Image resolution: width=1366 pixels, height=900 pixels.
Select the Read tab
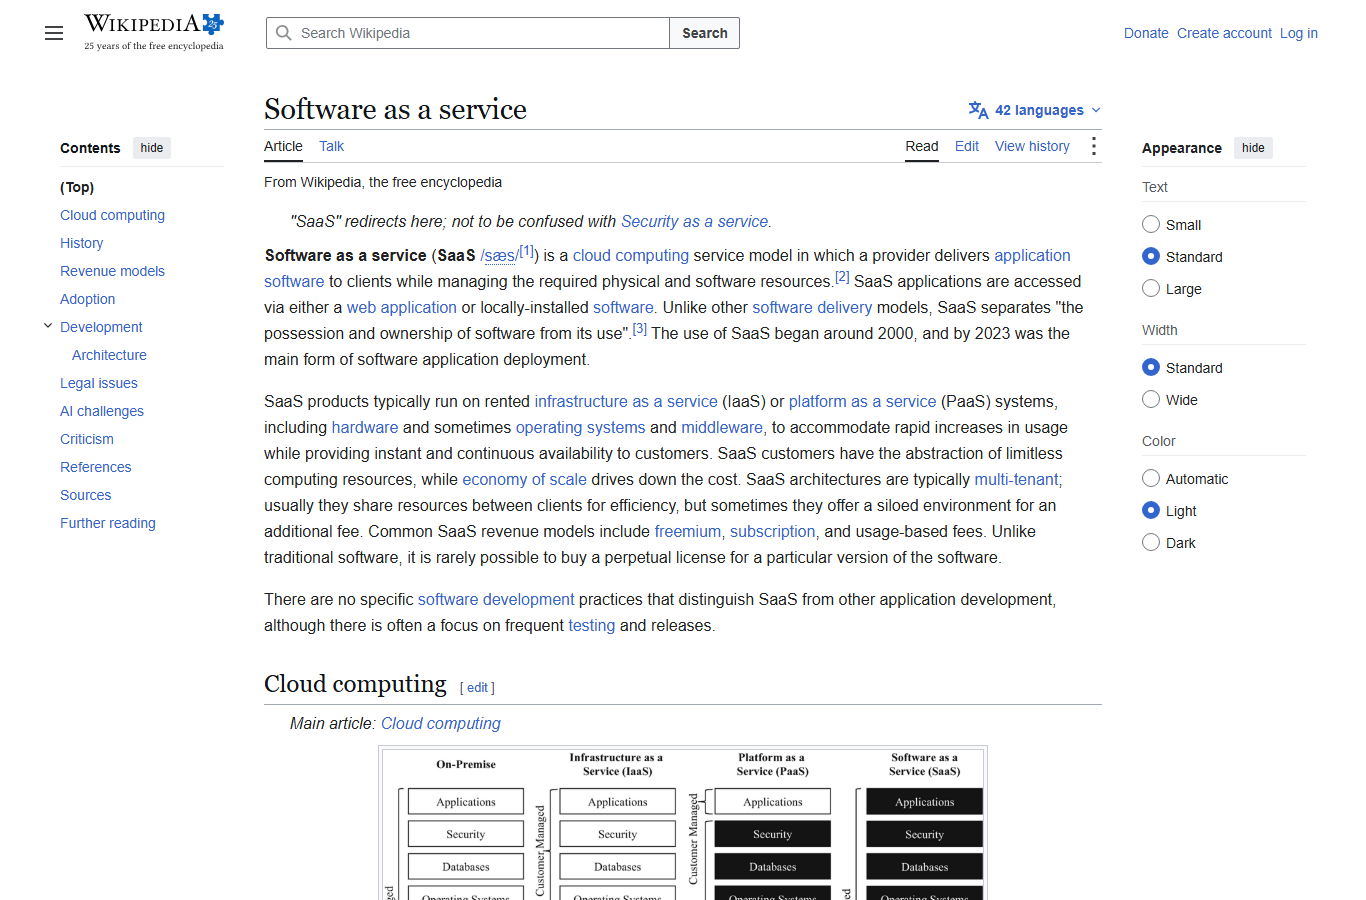[x=922, y=146]
